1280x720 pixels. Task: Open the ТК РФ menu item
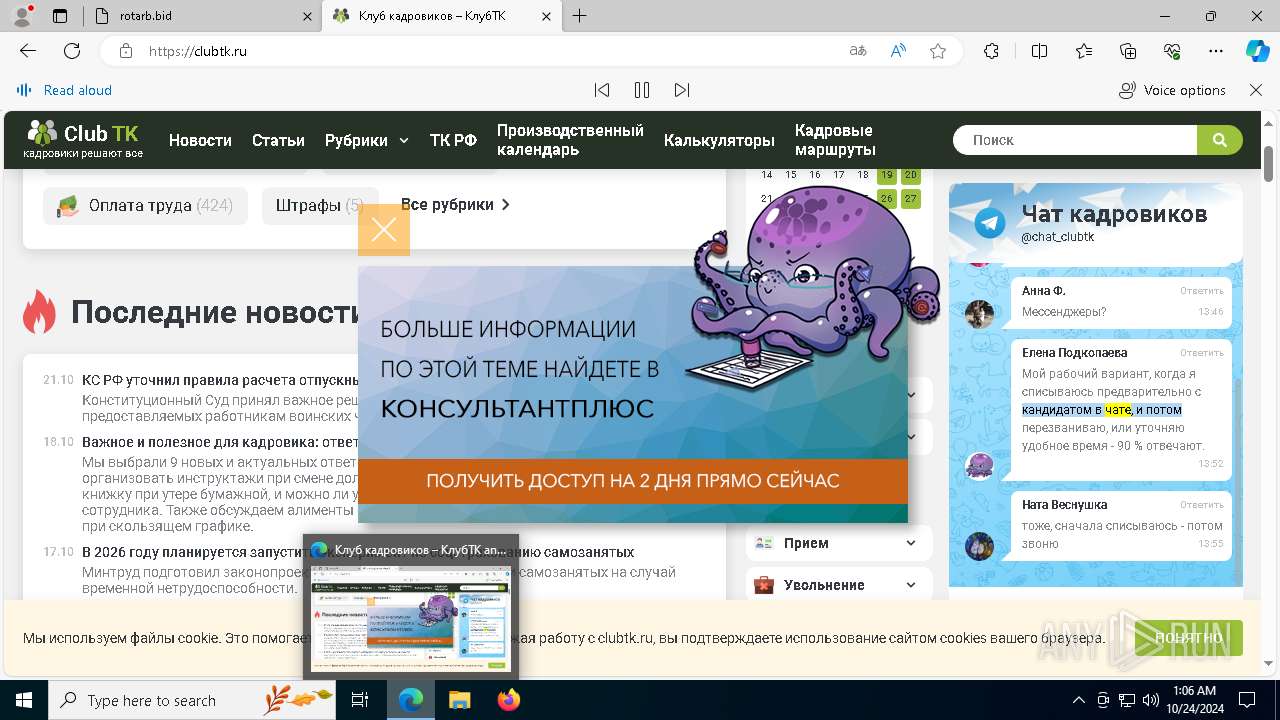453,140
